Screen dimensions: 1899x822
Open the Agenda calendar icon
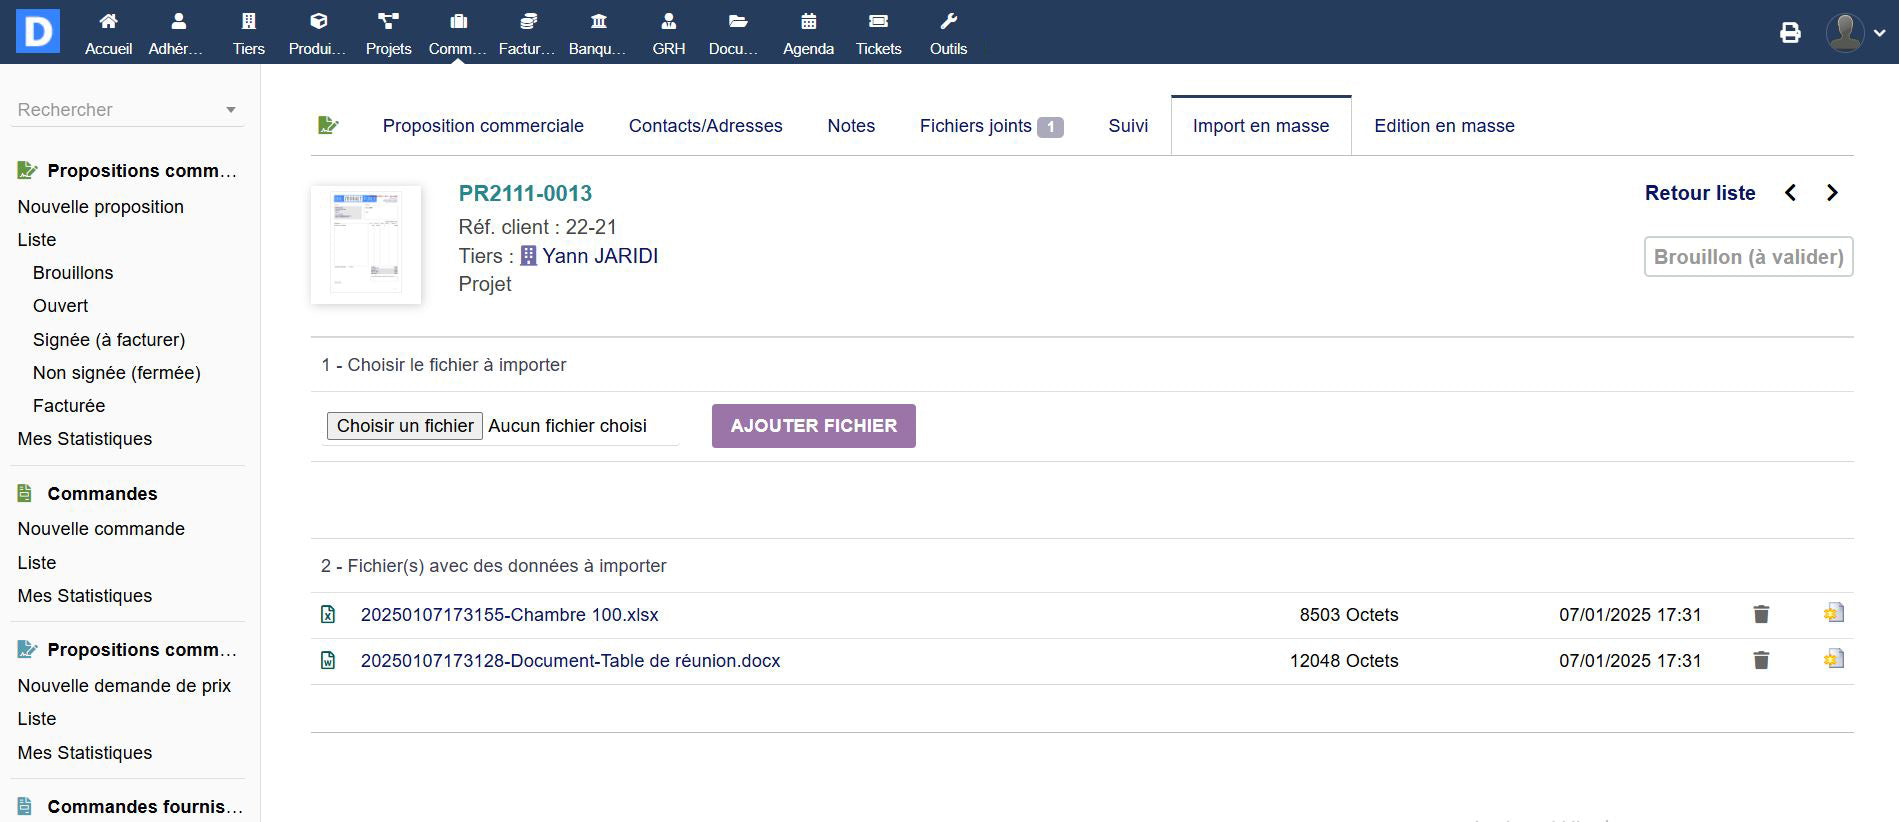[808, 22]
